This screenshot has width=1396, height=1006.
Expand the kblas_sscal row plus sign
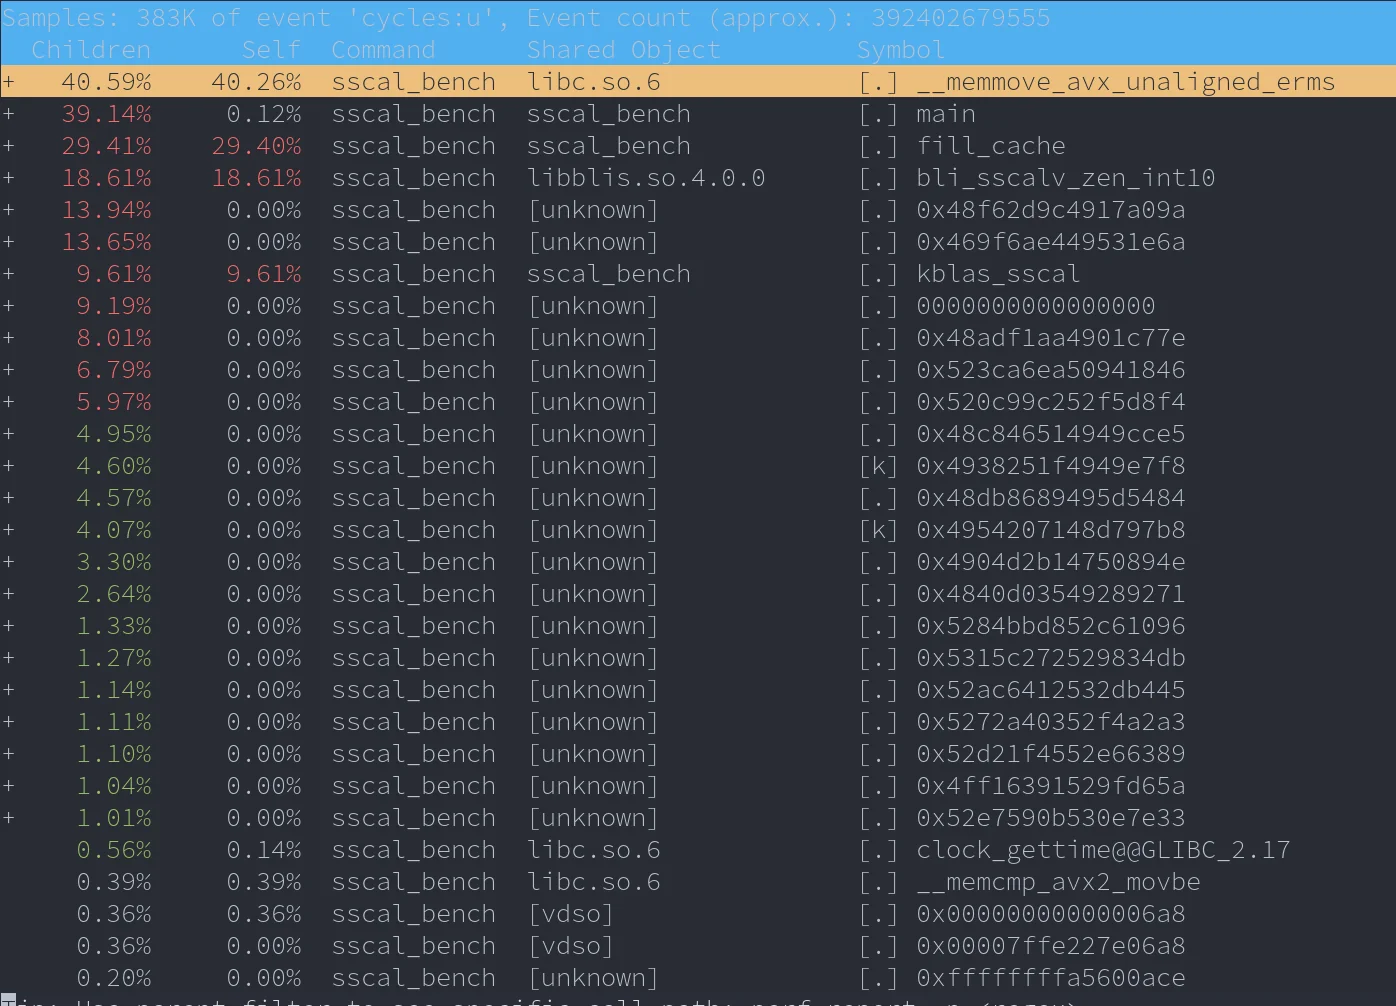[x=9, y=274]
